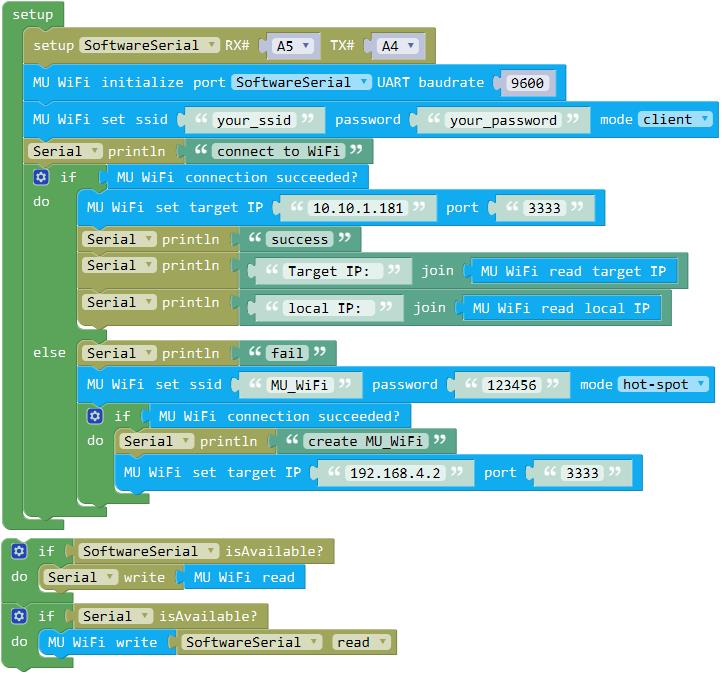
Task: Edit target IP 192.168.4.2 field
Action: click(395, 473)
